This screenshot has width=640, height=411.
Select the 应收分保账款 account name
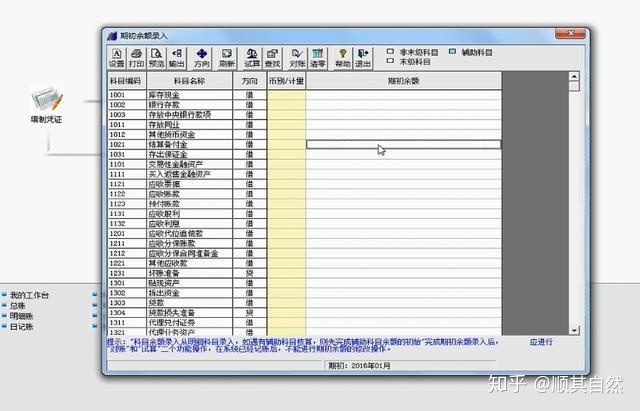click(171, 243)
